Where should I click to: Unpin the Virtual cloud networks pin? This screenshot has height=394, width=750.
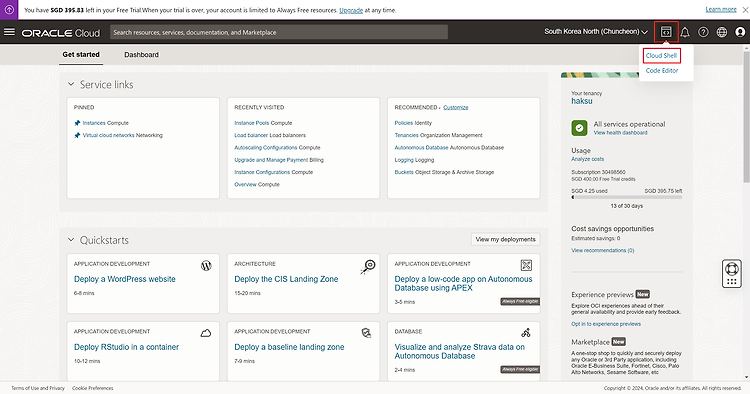(77, 135)
